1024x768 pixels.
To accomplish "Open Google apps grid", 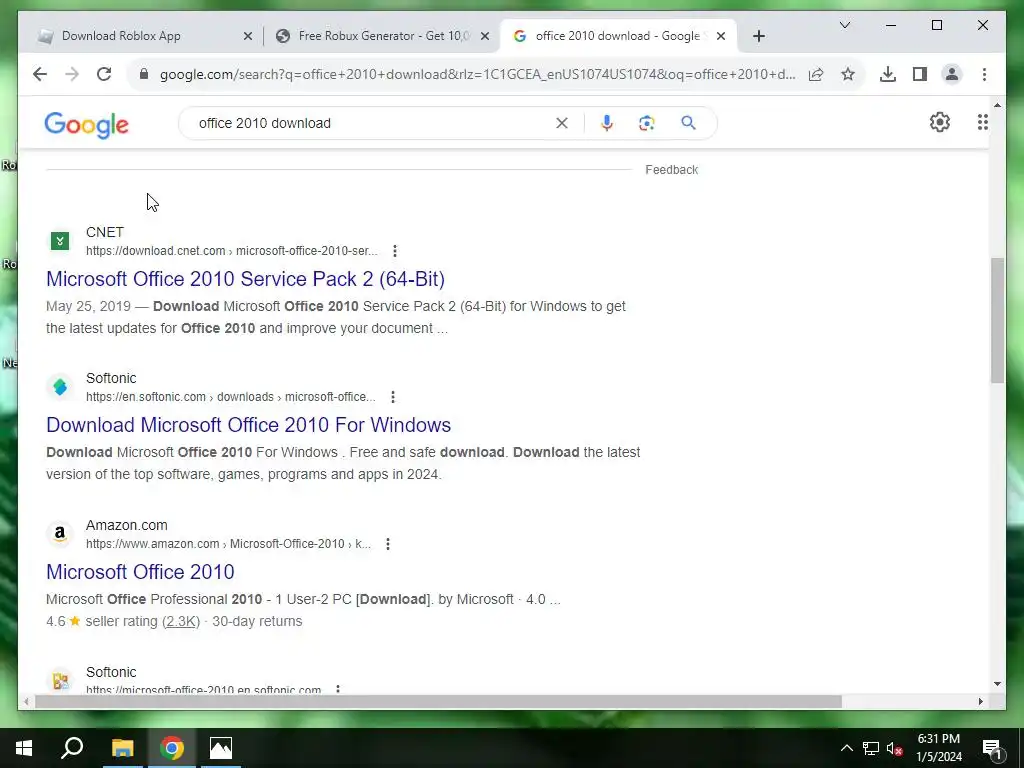I will click(982, 122).
